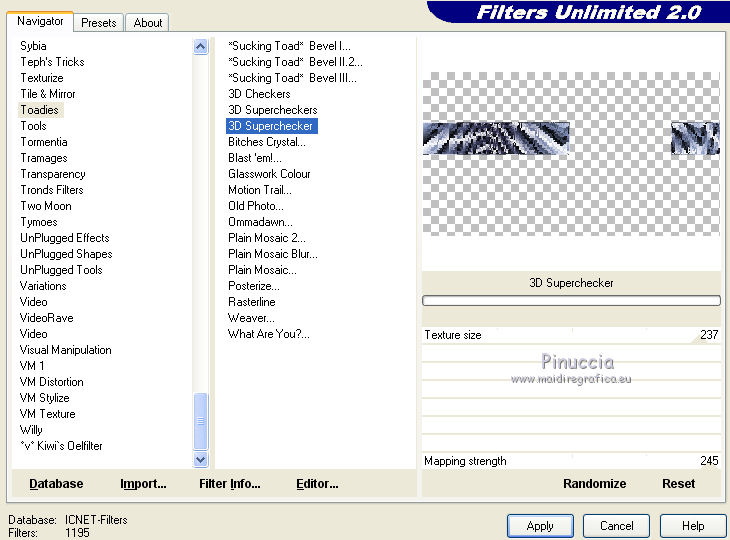Screen dimensions: 730x540
Task: Select the UnPlugged Effects category
Action: click(x=65, y=238)
